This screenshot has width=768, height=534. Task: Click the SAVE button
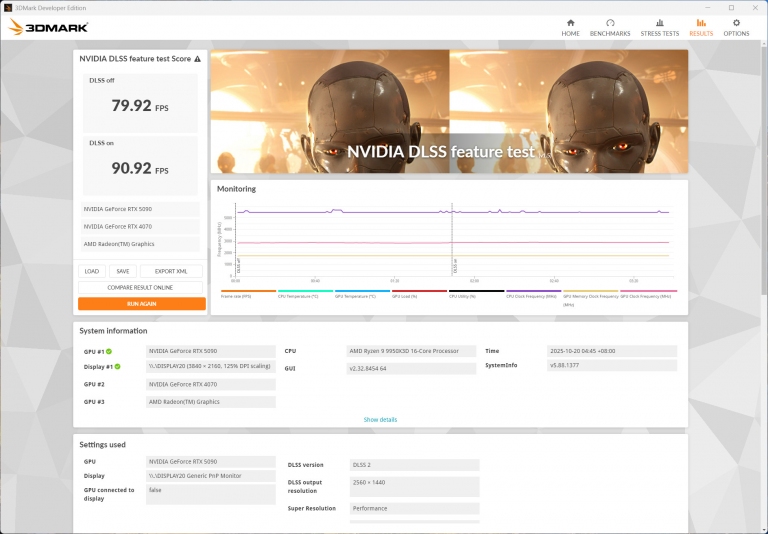pyautogui.click(x=122, y=271)
